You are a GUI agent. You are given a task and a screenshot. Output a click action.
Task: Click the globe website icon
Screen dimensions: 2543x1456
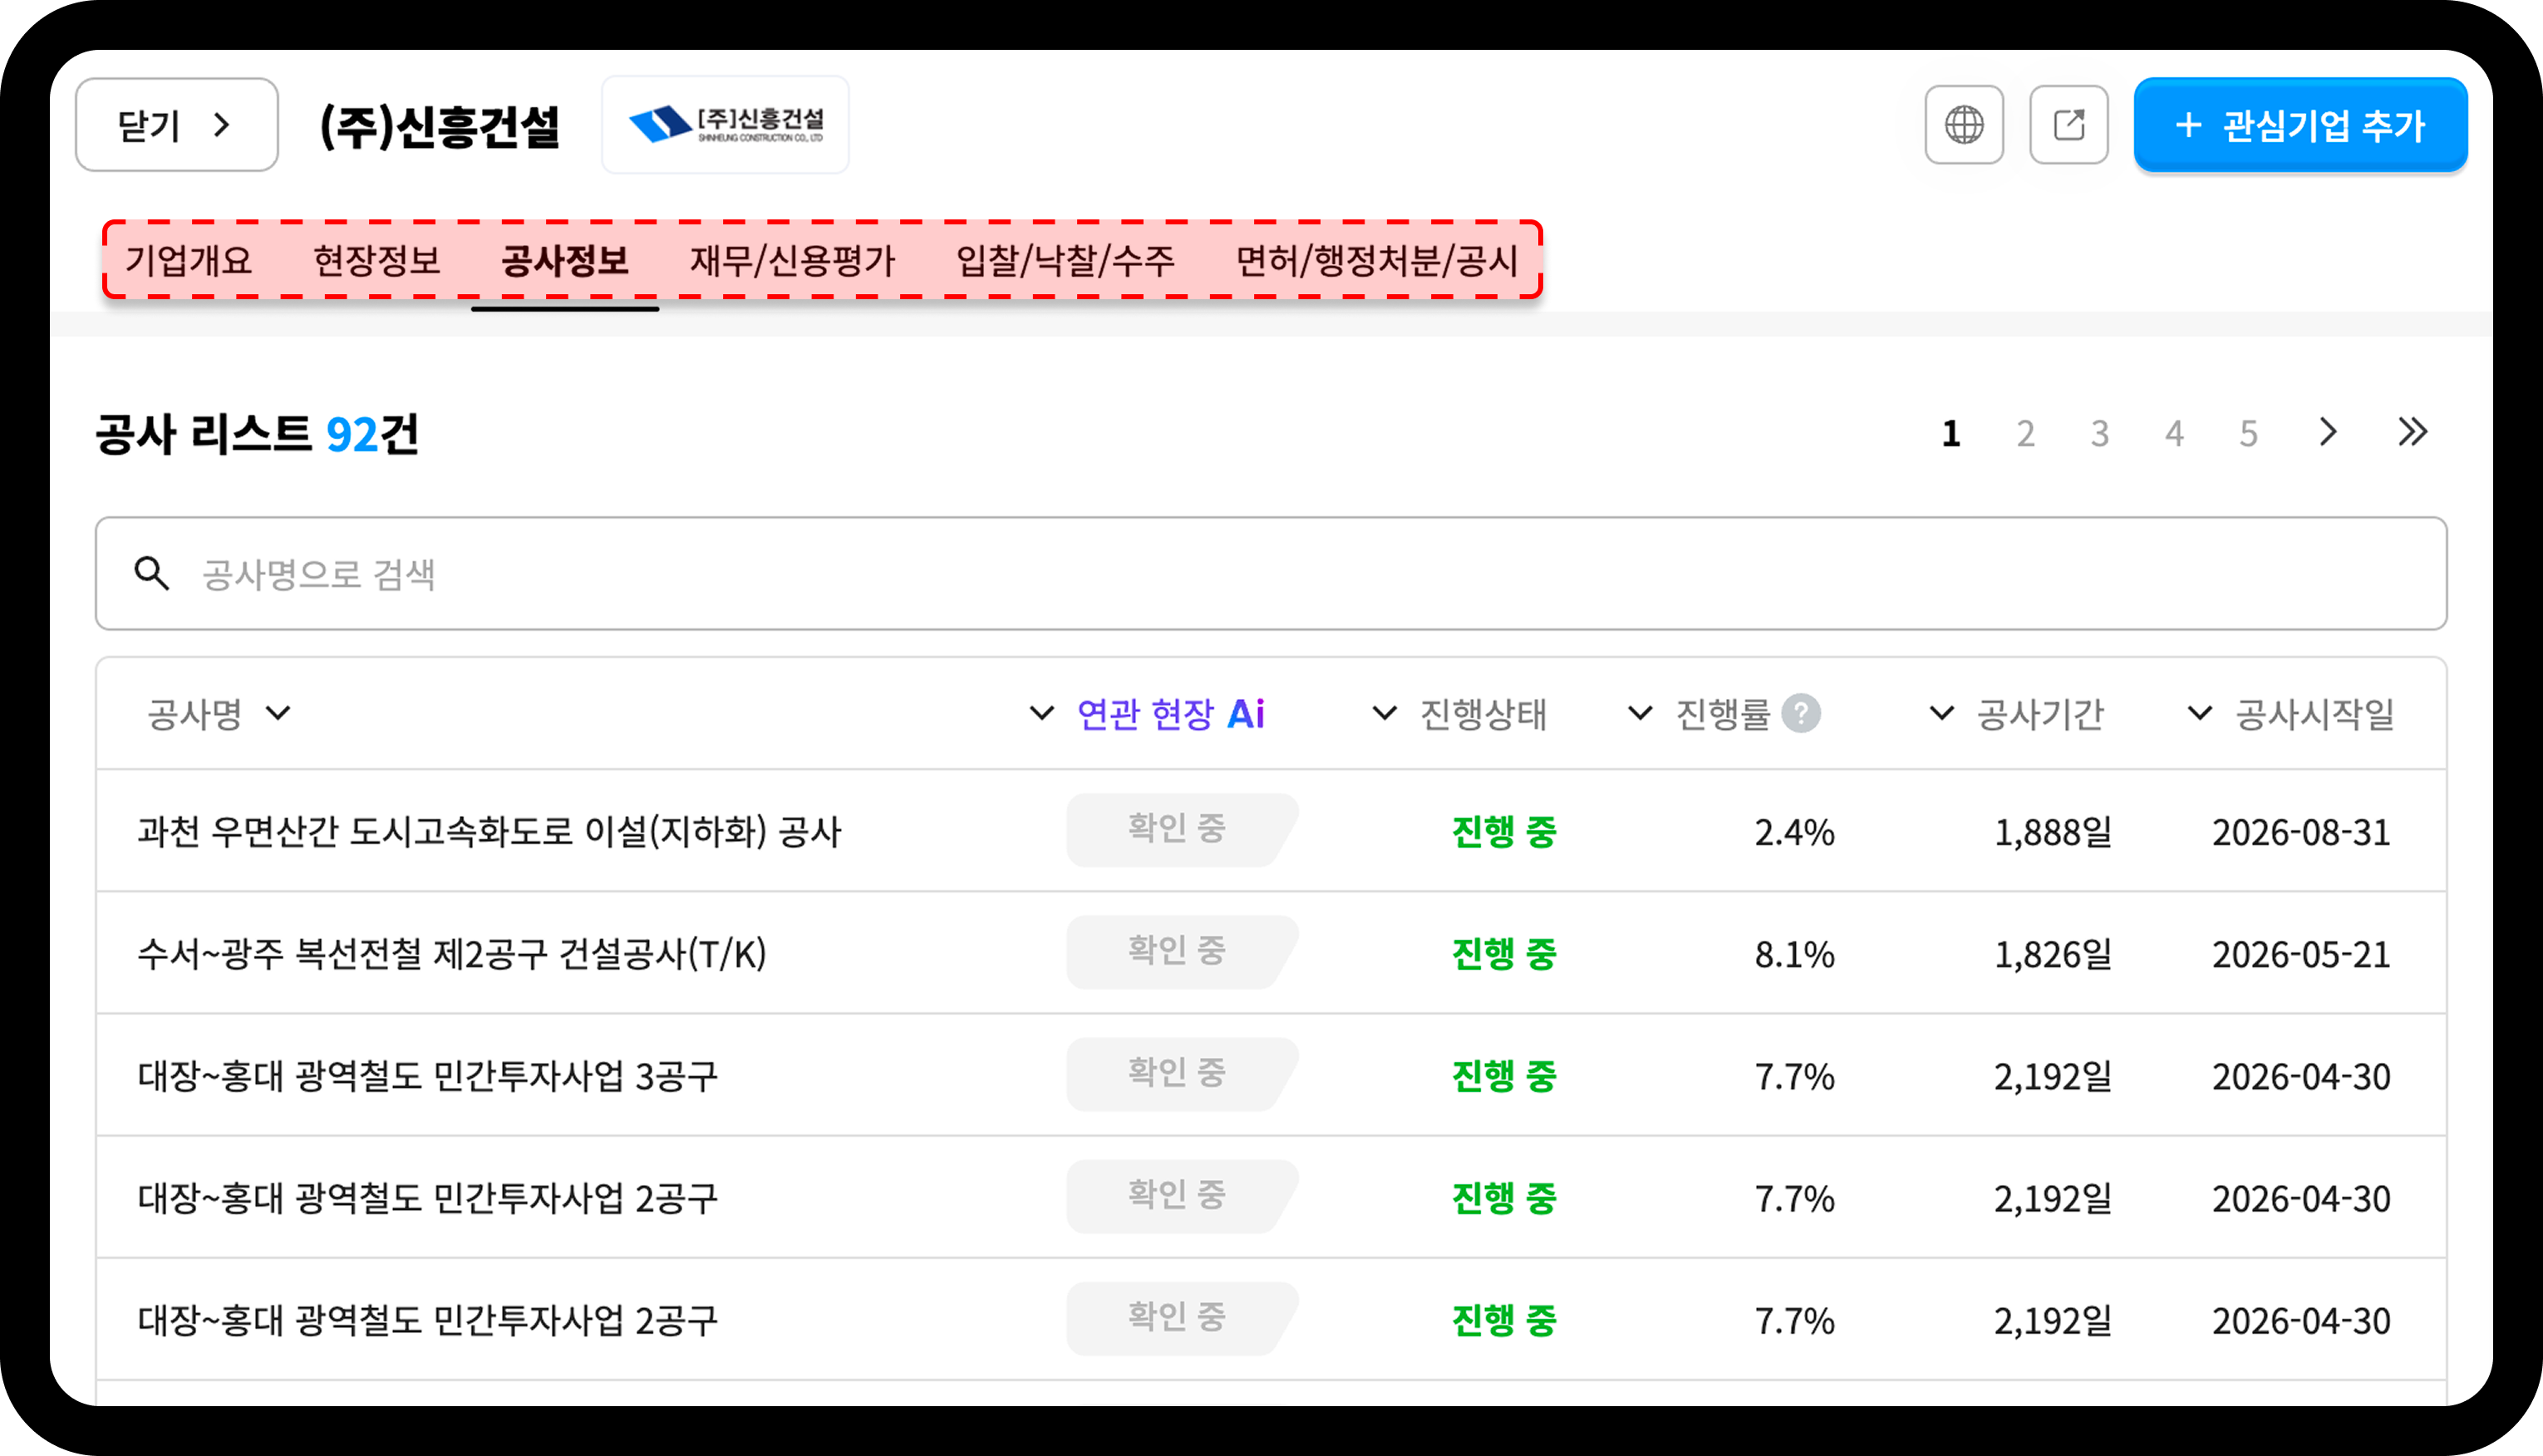pos(1964,125)
